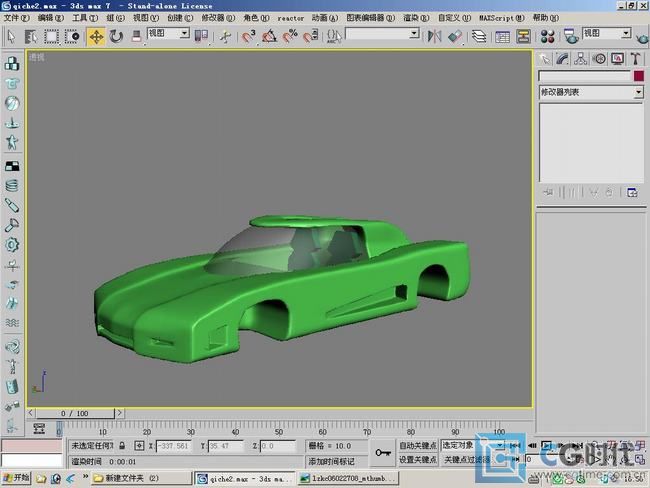Toggle the Spinner Snap button
The image size is (650, 488).
(310, 36)
